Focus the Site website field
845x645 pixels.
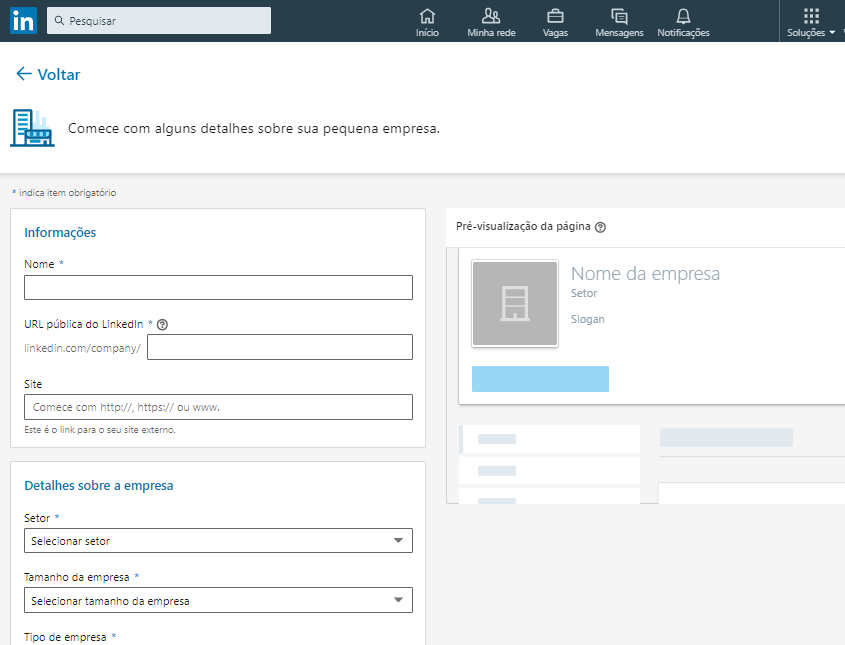click(x=218, y=407)
